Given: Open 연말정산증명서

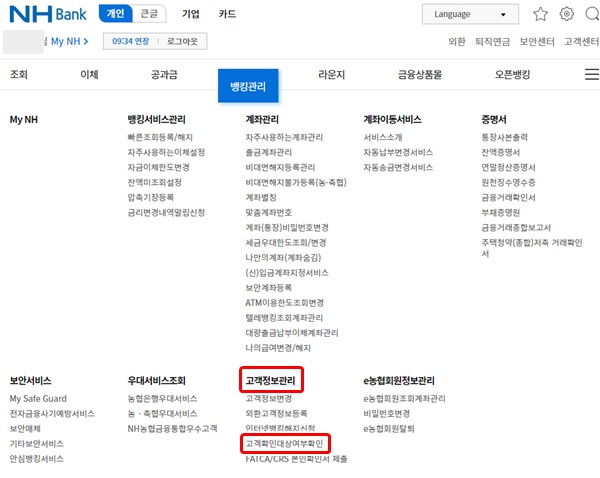Looking at the screenshot, I should [508, 167].
